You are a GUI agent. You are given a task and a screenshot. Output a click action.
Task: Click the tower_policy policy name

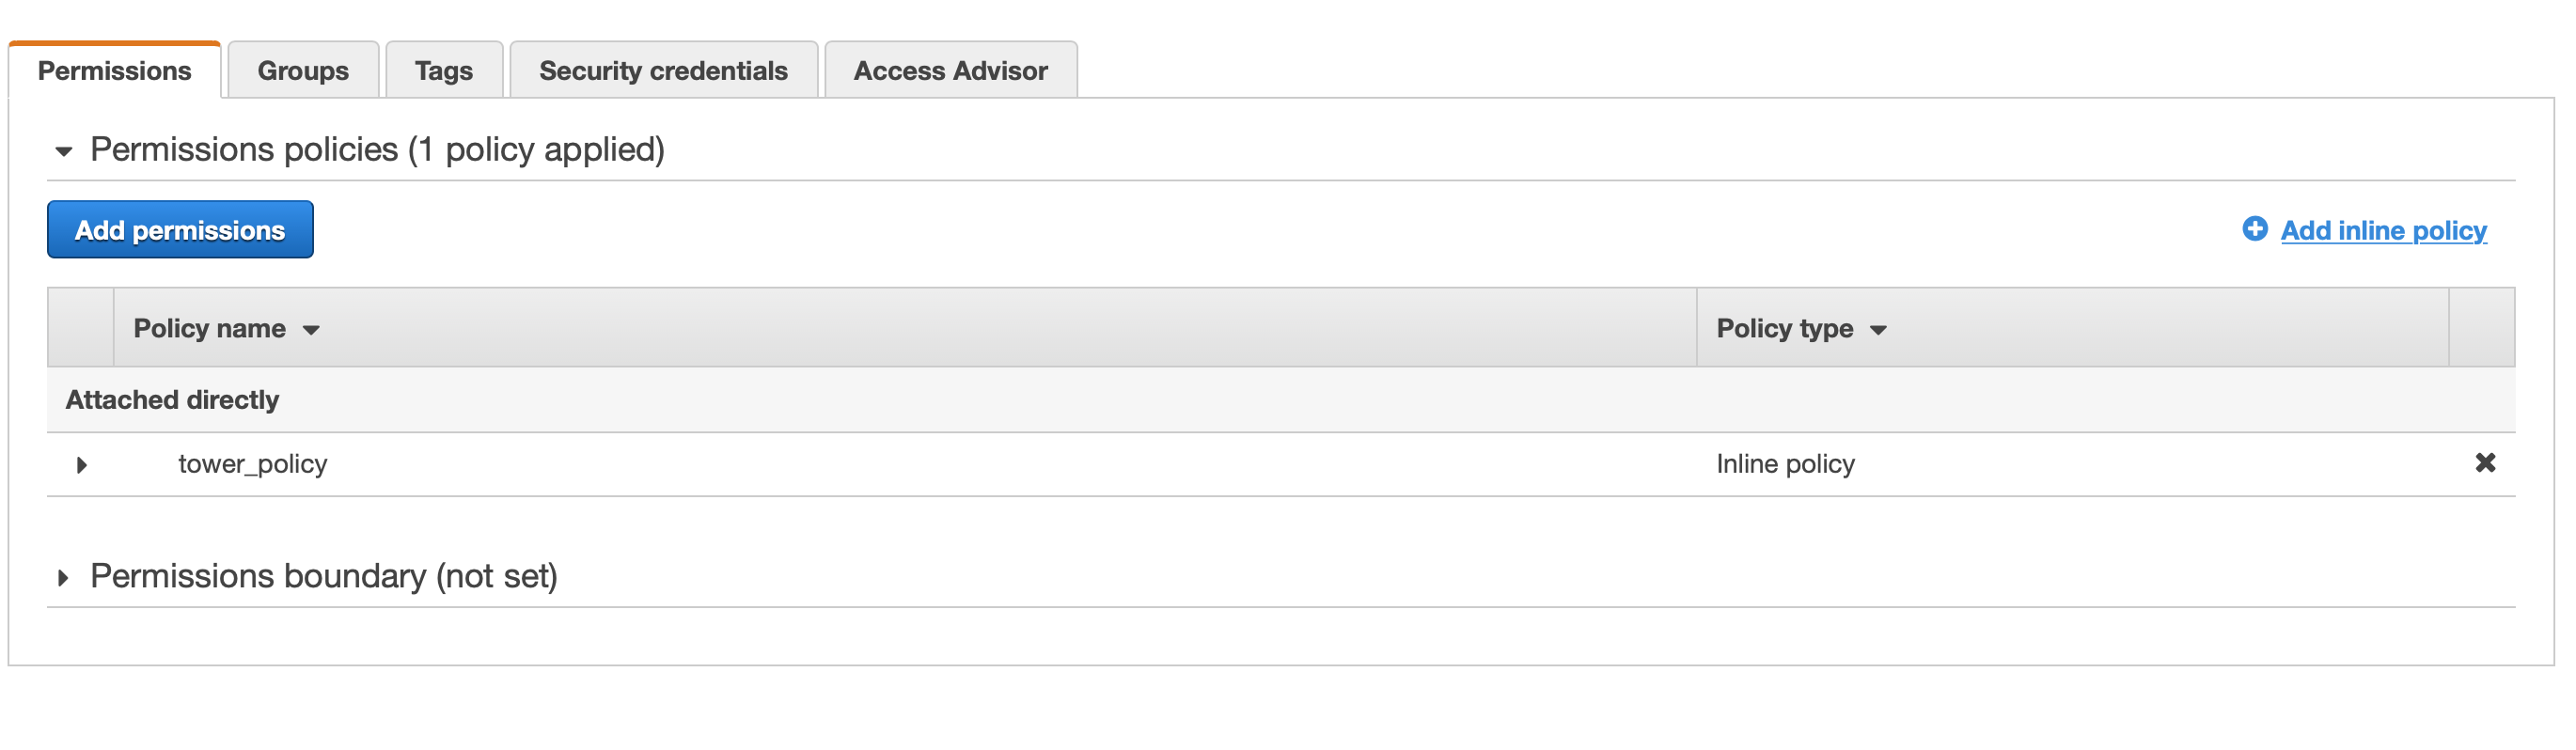point(253,464)
